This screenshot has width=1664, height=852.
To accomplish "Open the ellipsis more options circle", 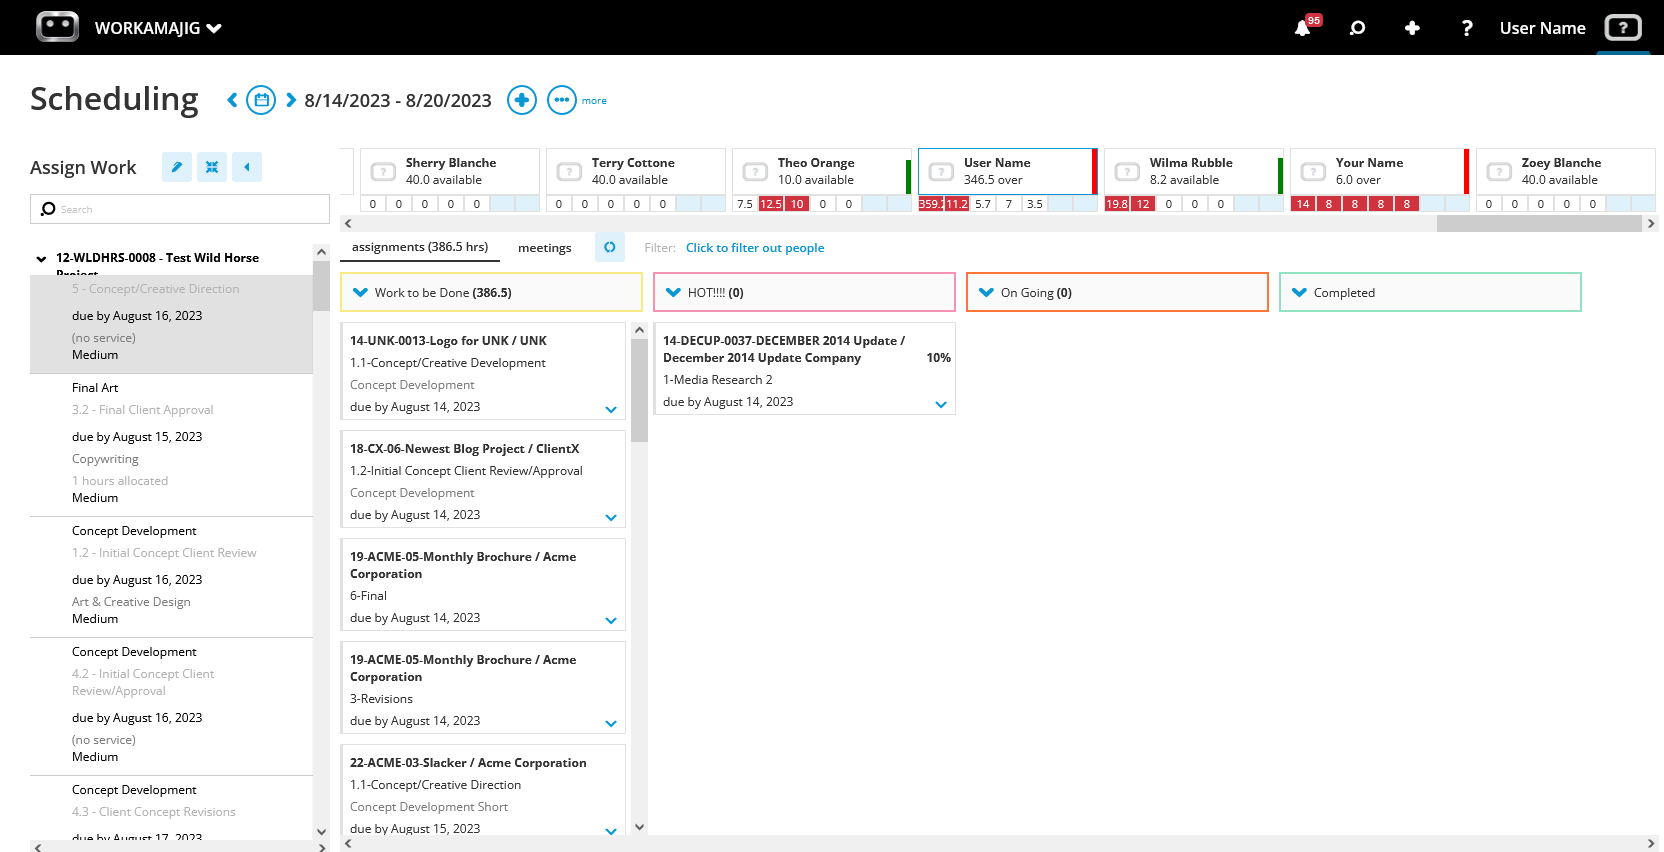I will [x=562, y=100].
